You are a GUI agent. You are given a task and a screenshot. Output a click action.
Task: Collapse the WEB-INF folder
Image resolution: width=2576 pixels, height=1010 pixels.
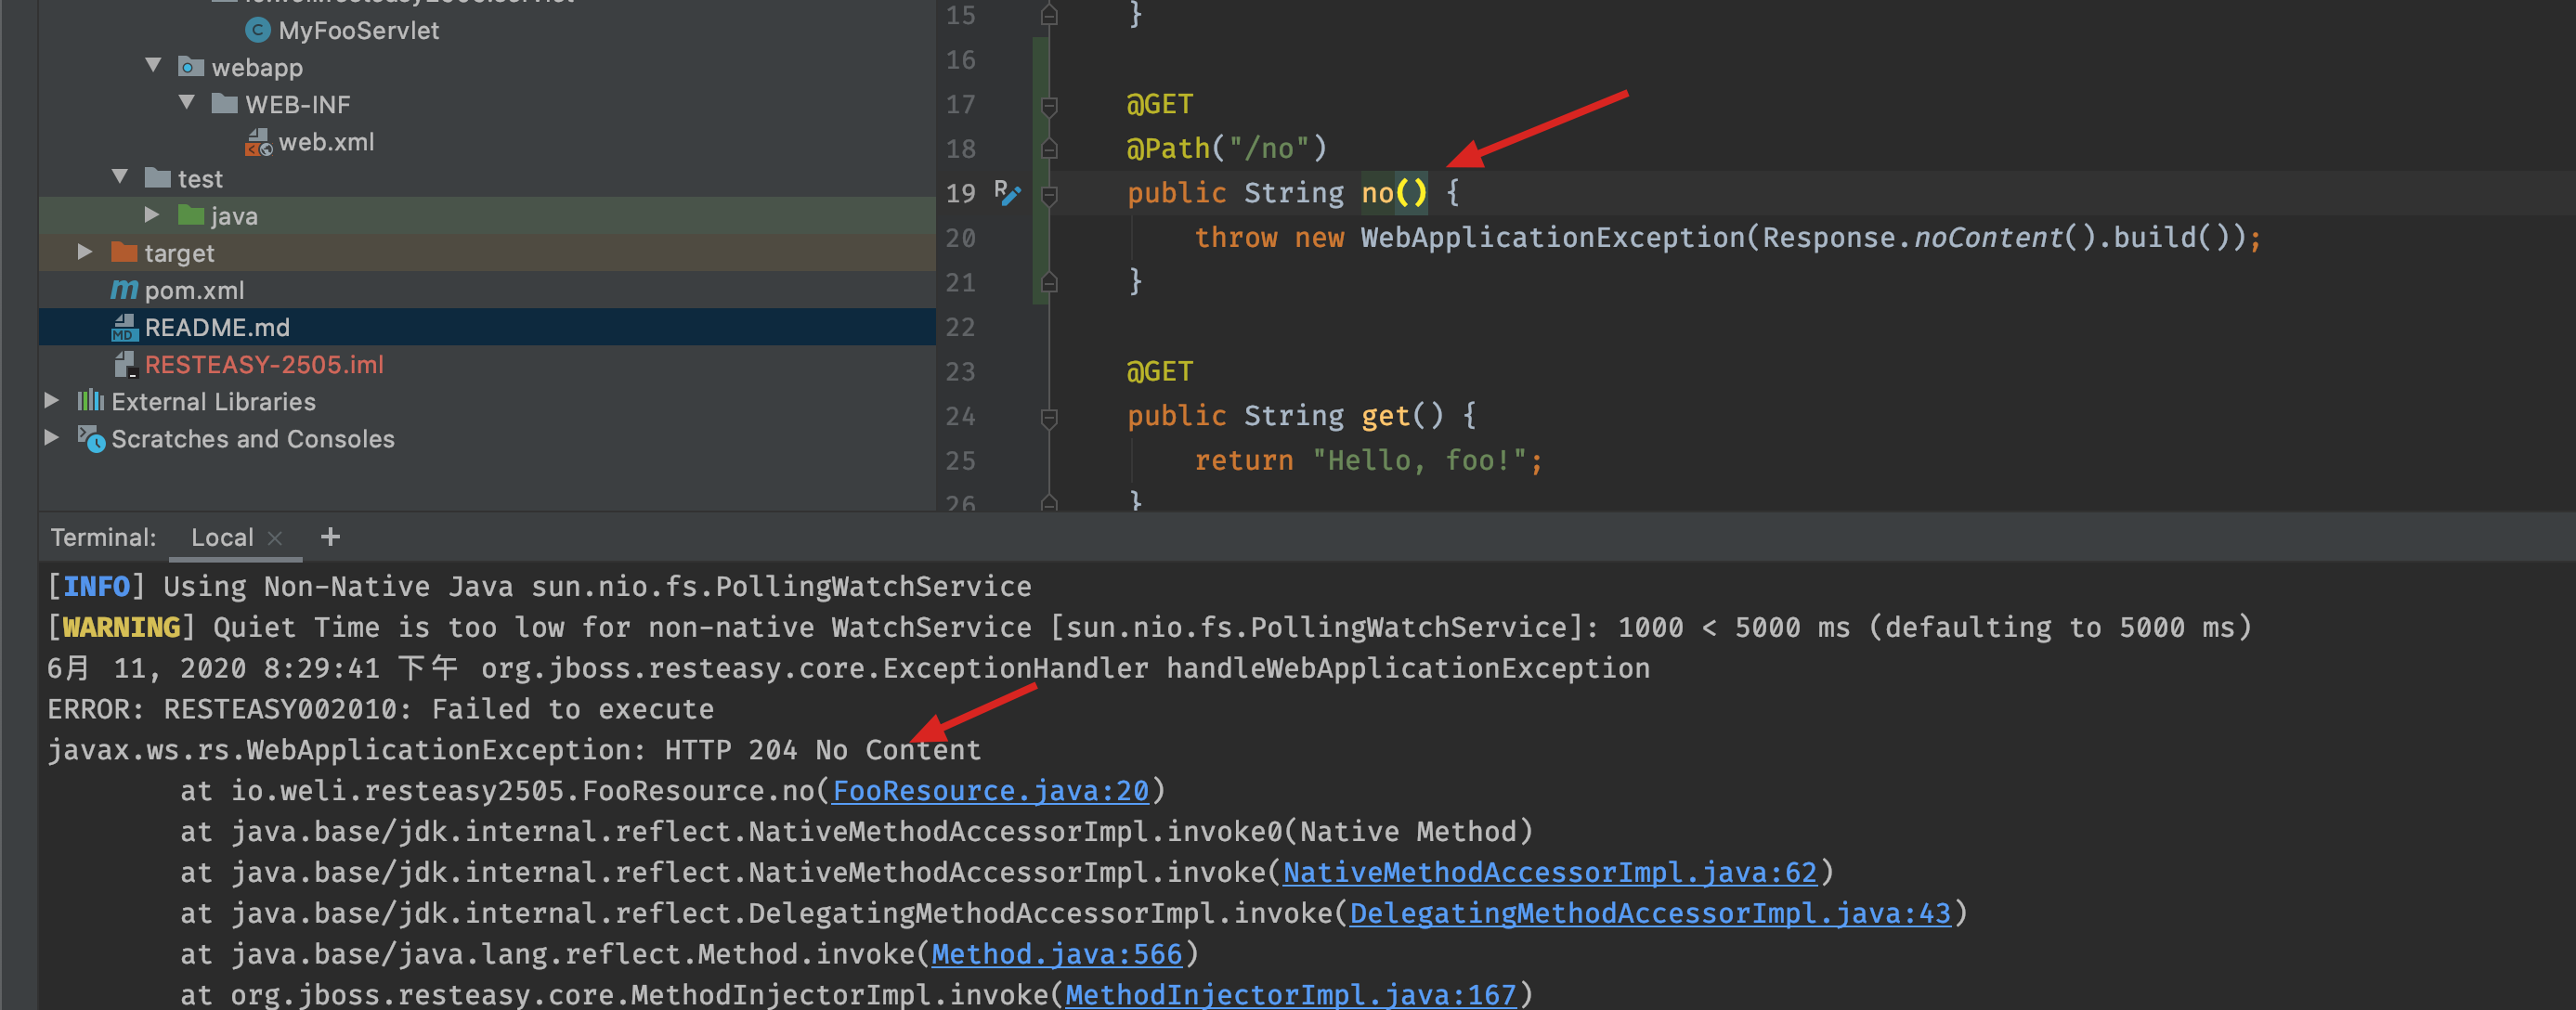(187, 103)
